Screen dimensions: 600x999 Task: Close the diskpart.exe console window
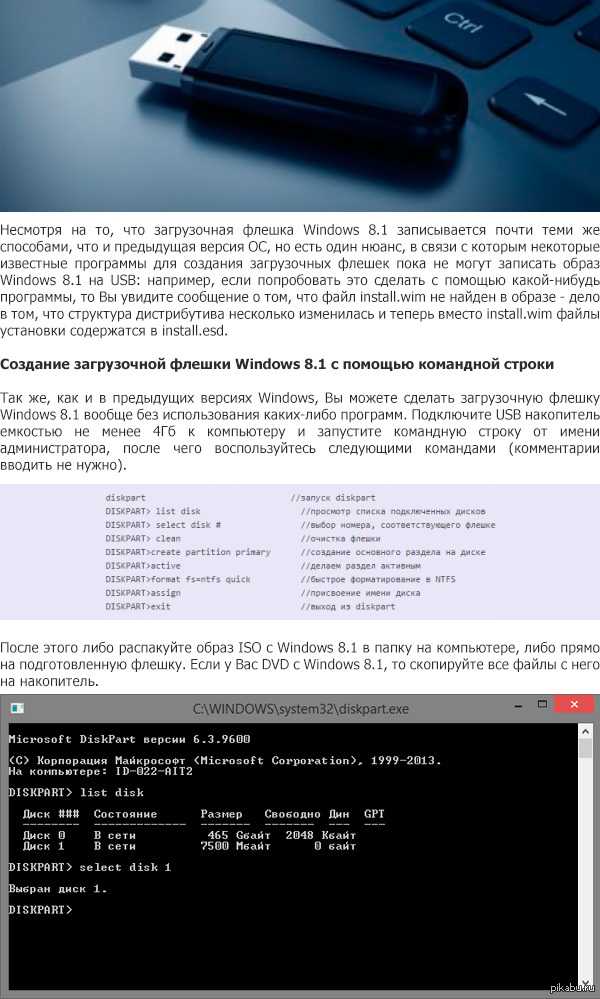click(575, 704)
